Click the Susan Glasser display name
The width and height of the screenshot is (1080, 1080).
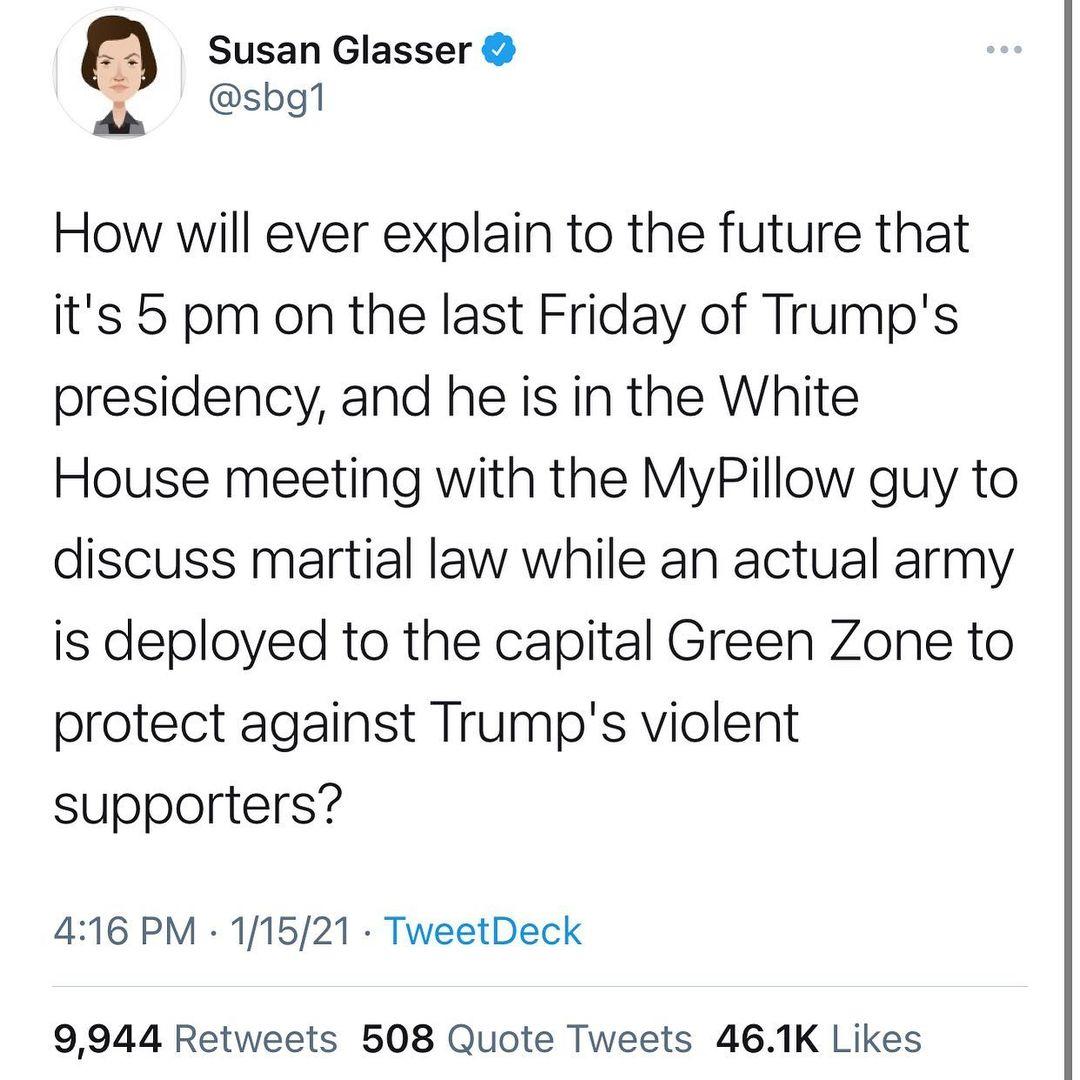click(339, 50)
